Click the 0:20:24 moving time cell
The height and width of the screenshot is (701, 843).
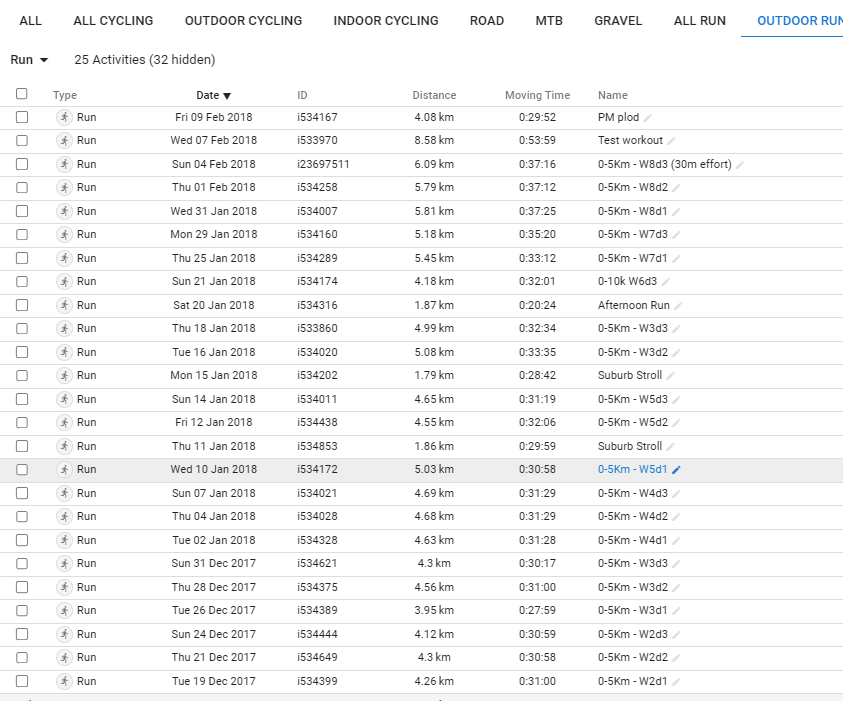point(537,305)
